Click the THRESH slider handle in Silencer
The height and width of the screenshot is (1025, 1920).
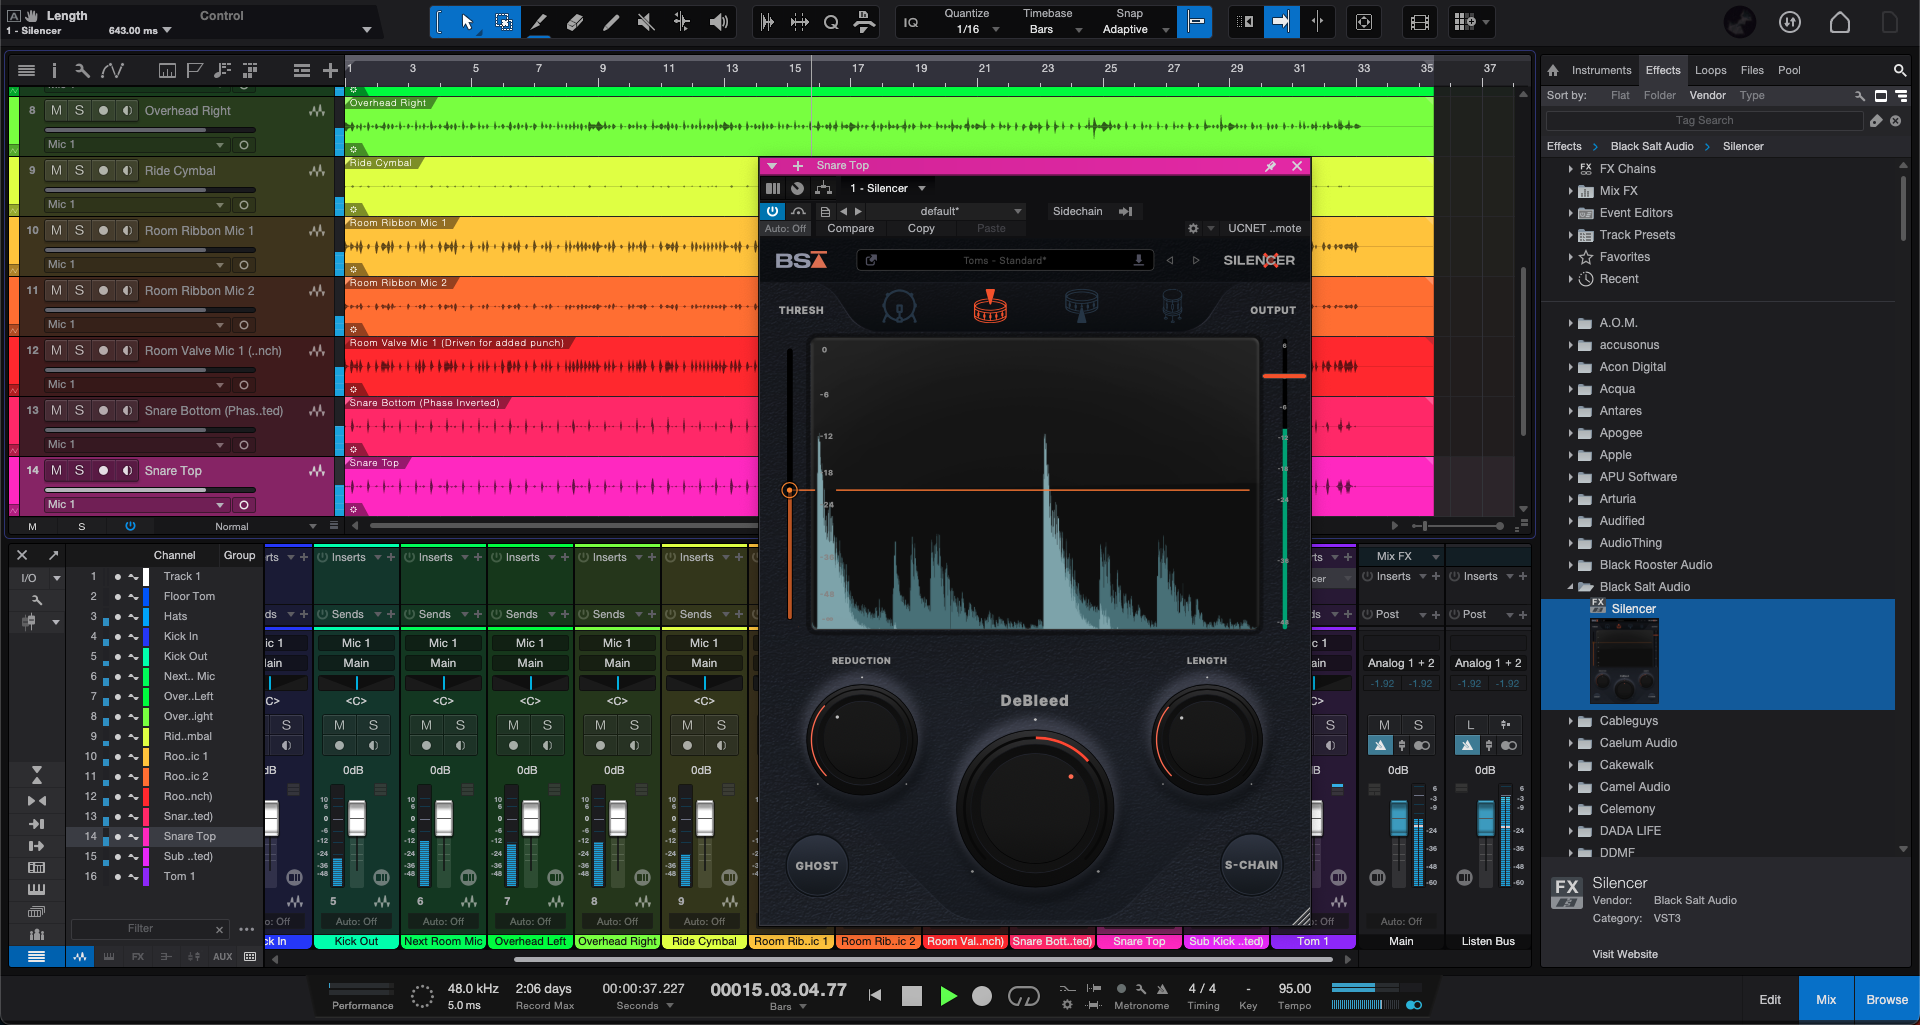[789, 490]
